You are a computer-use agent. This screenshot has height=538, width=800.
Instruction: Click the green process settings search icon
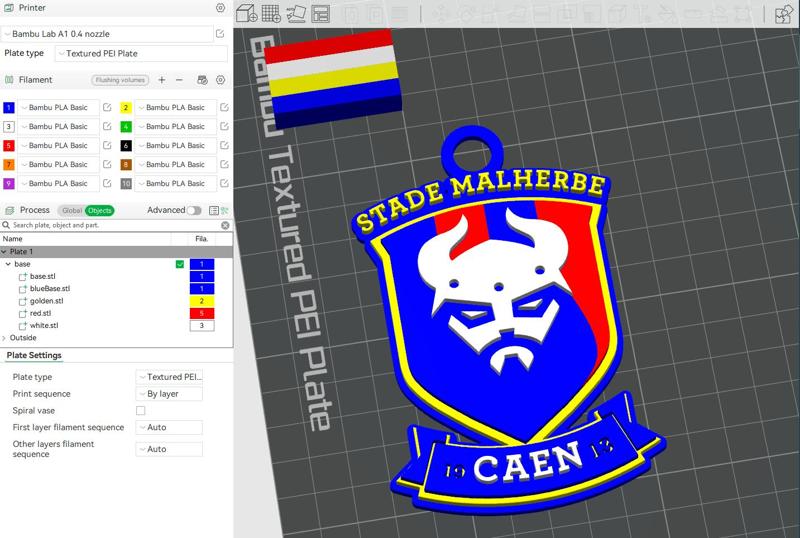point(224,210)
